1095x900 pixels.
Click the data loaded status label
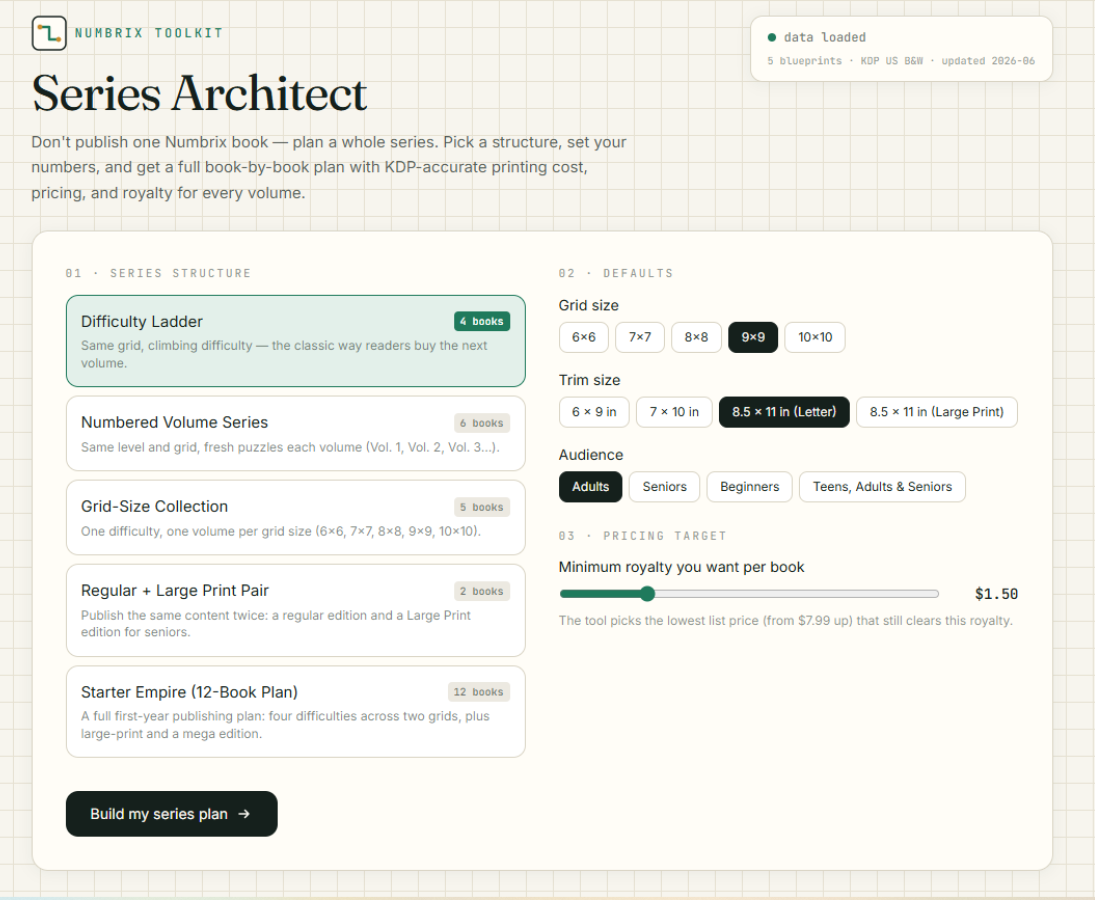click(x=825, y=37)
